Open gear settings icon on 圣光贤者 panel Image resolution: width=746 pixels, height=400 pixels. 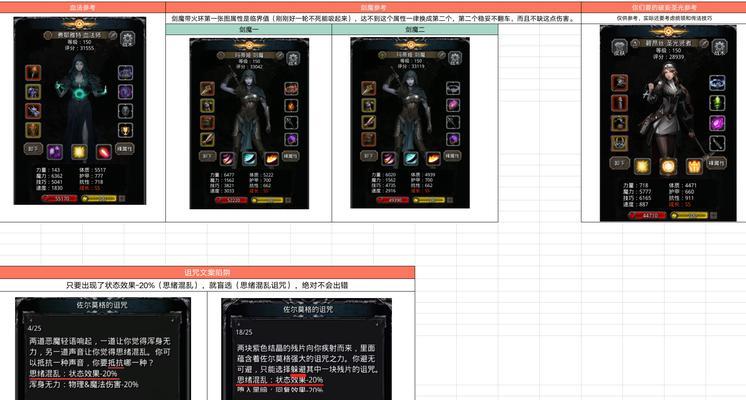point(719,47)
